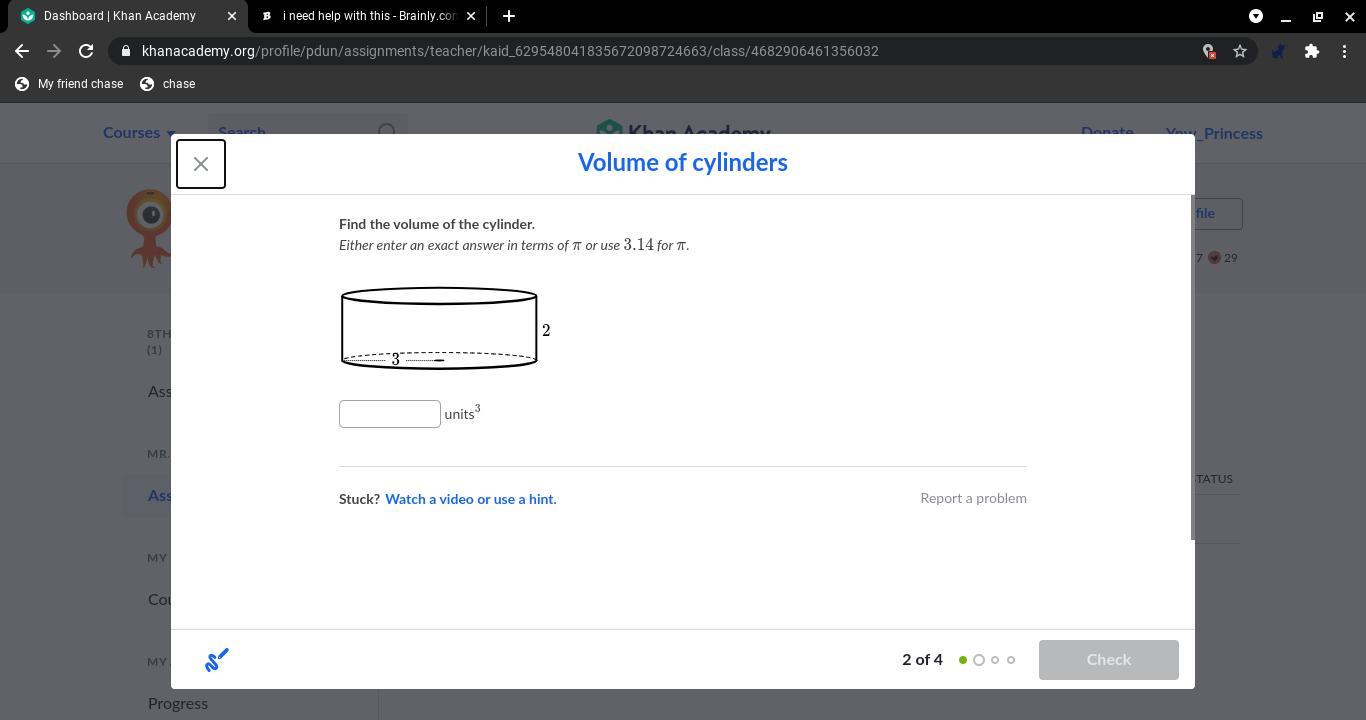Viewport: 1366px width, 720px height.
Task: Click the address bar URL
Action: point(510,51)
